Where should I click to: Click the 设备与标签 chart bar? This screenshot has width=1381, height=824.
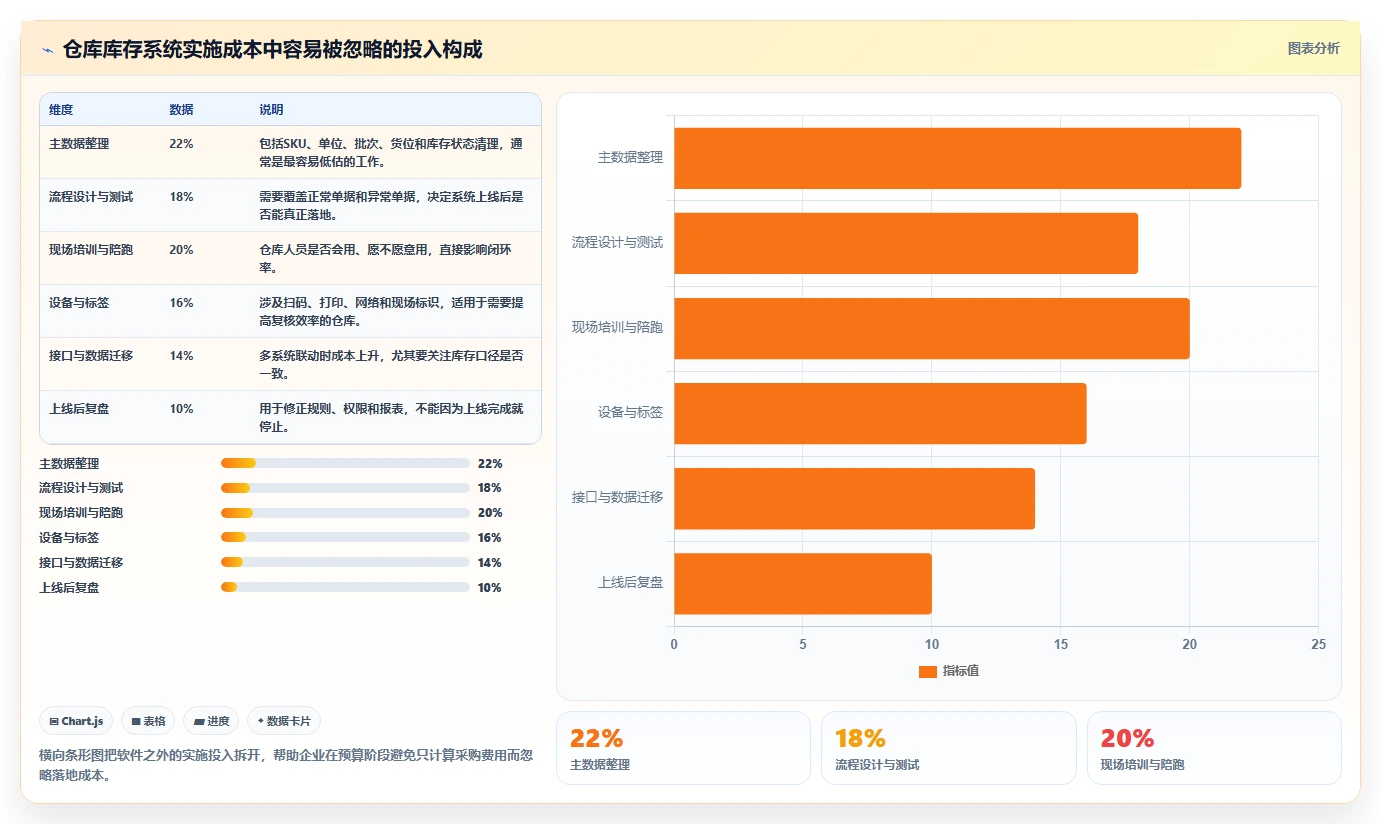point(880,413)
